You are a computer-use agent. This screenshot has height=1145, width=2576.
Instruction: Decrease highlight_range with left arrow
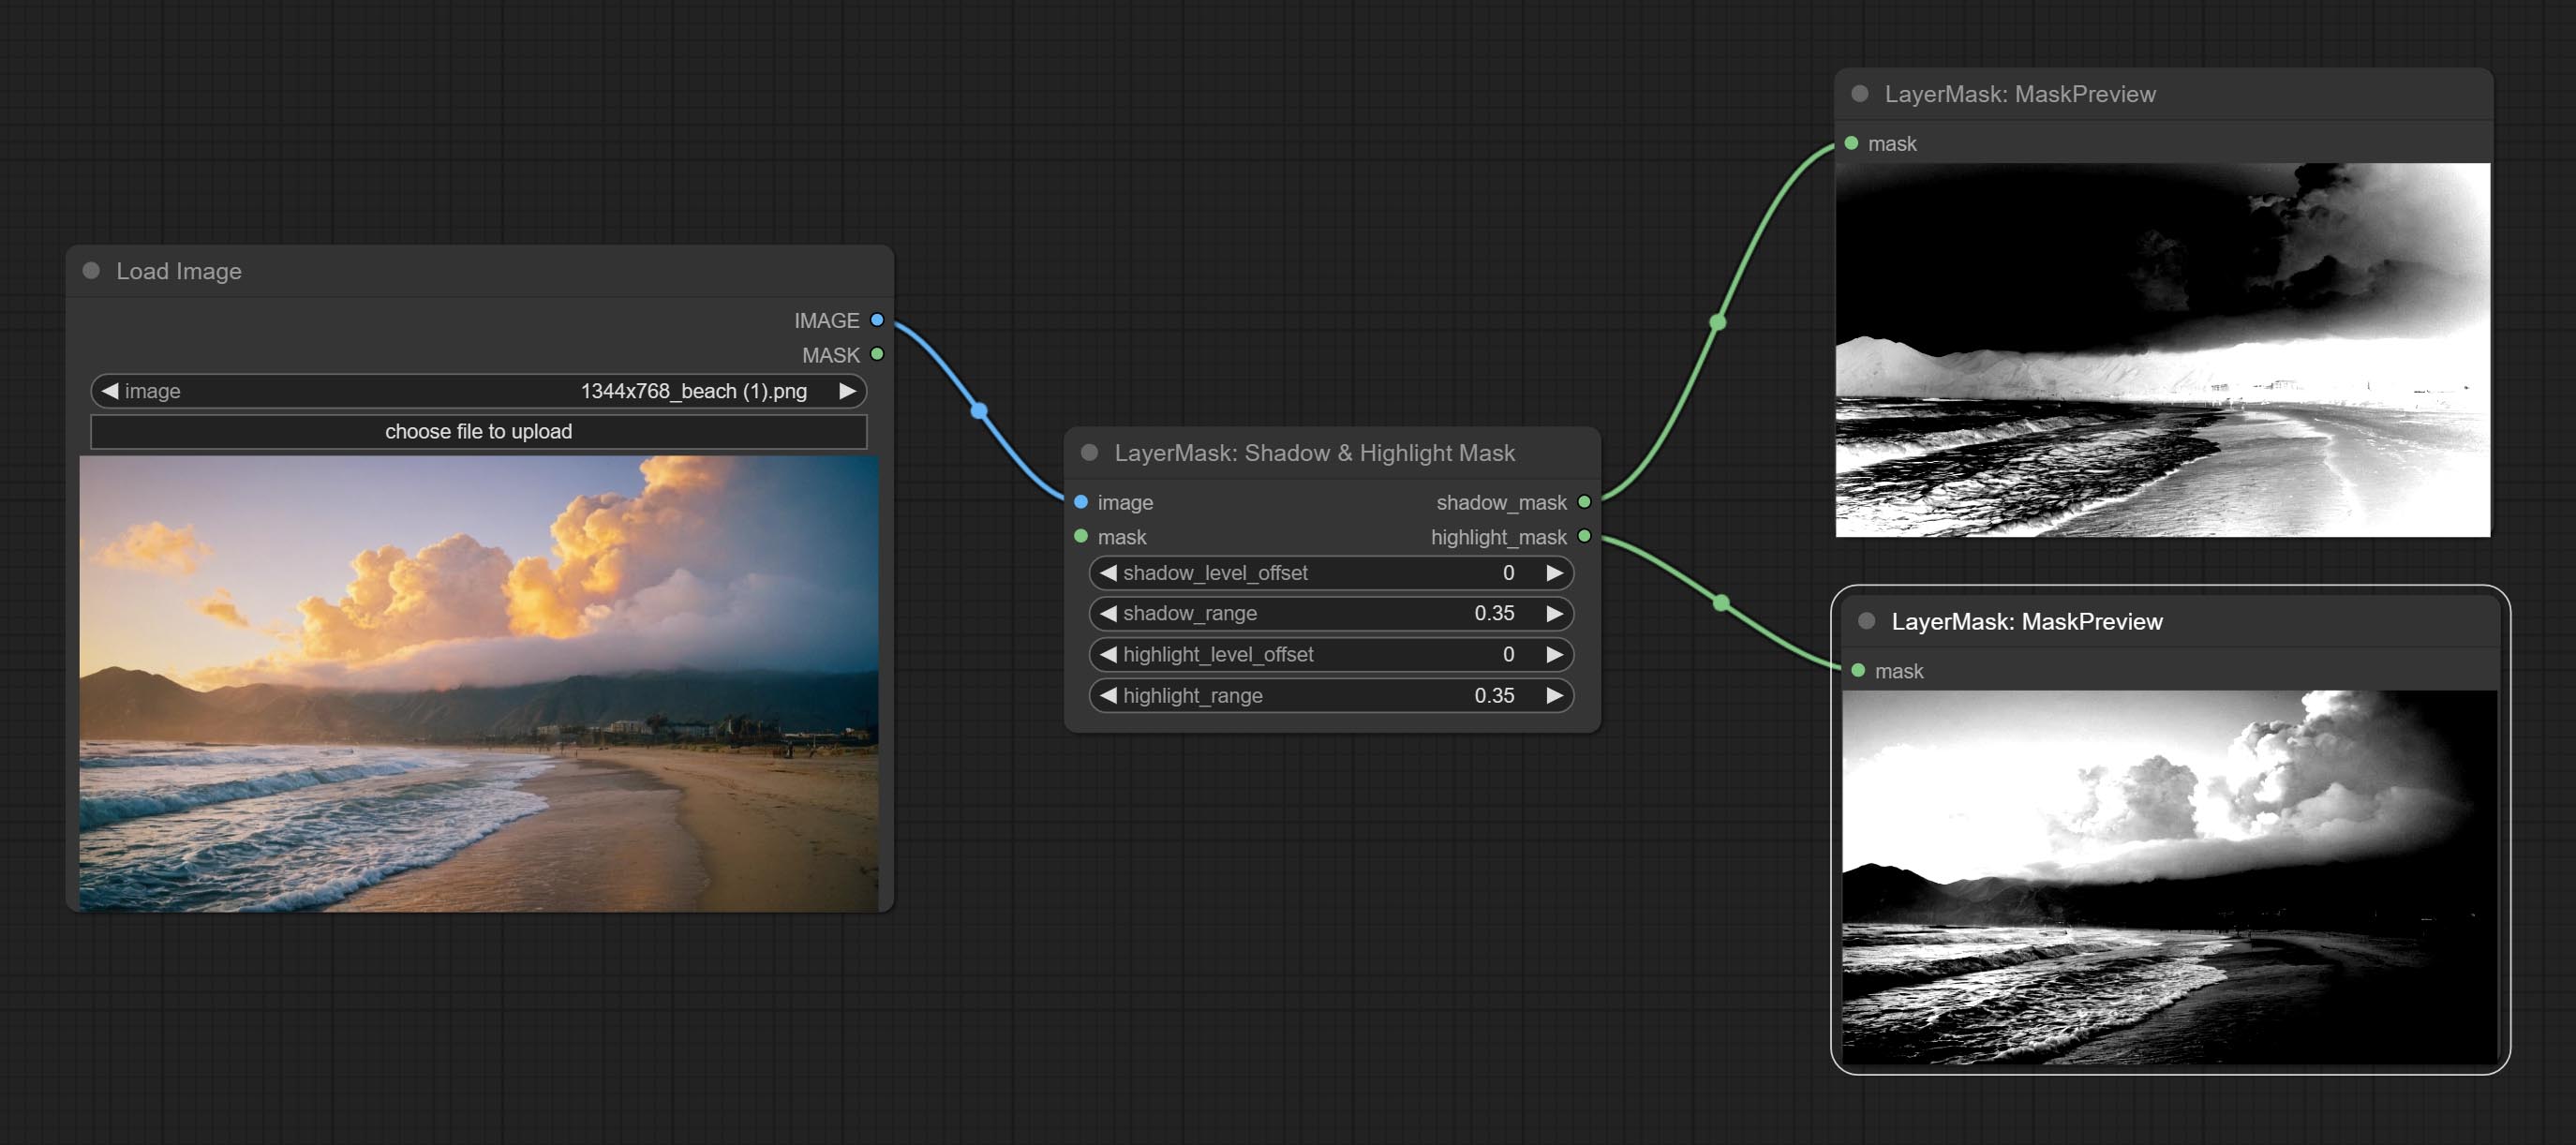click(1108, 696)
